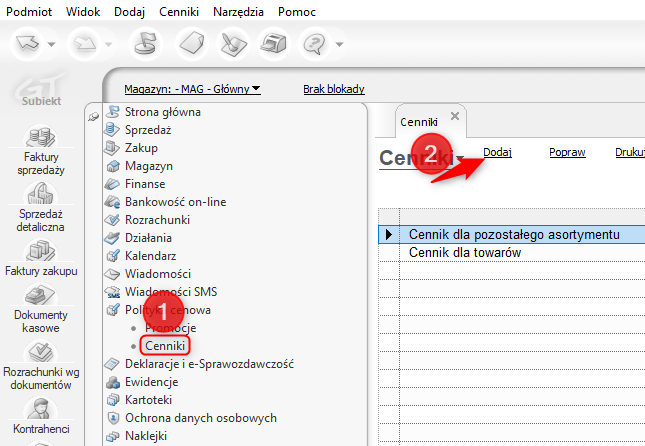Select the Cennik dla towarów row
The width and height of the screenshot is (645, 446).
coord(512,252)
